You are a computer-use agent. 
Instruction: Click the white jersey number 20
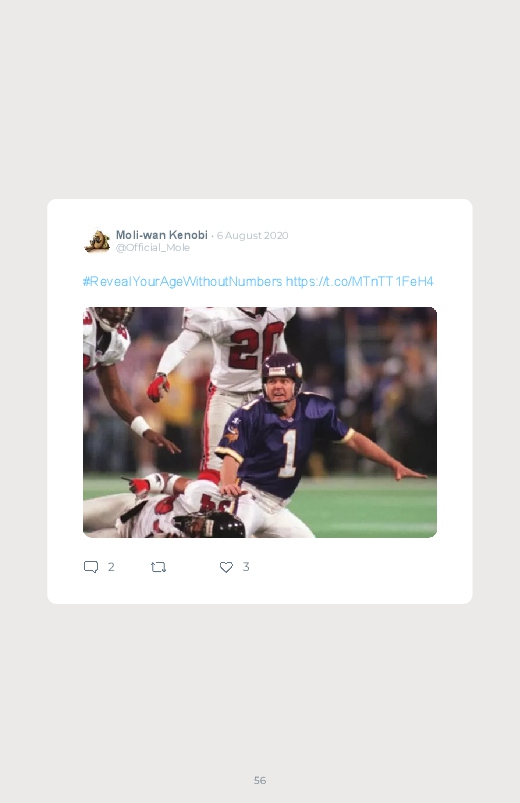coord(255,346)
